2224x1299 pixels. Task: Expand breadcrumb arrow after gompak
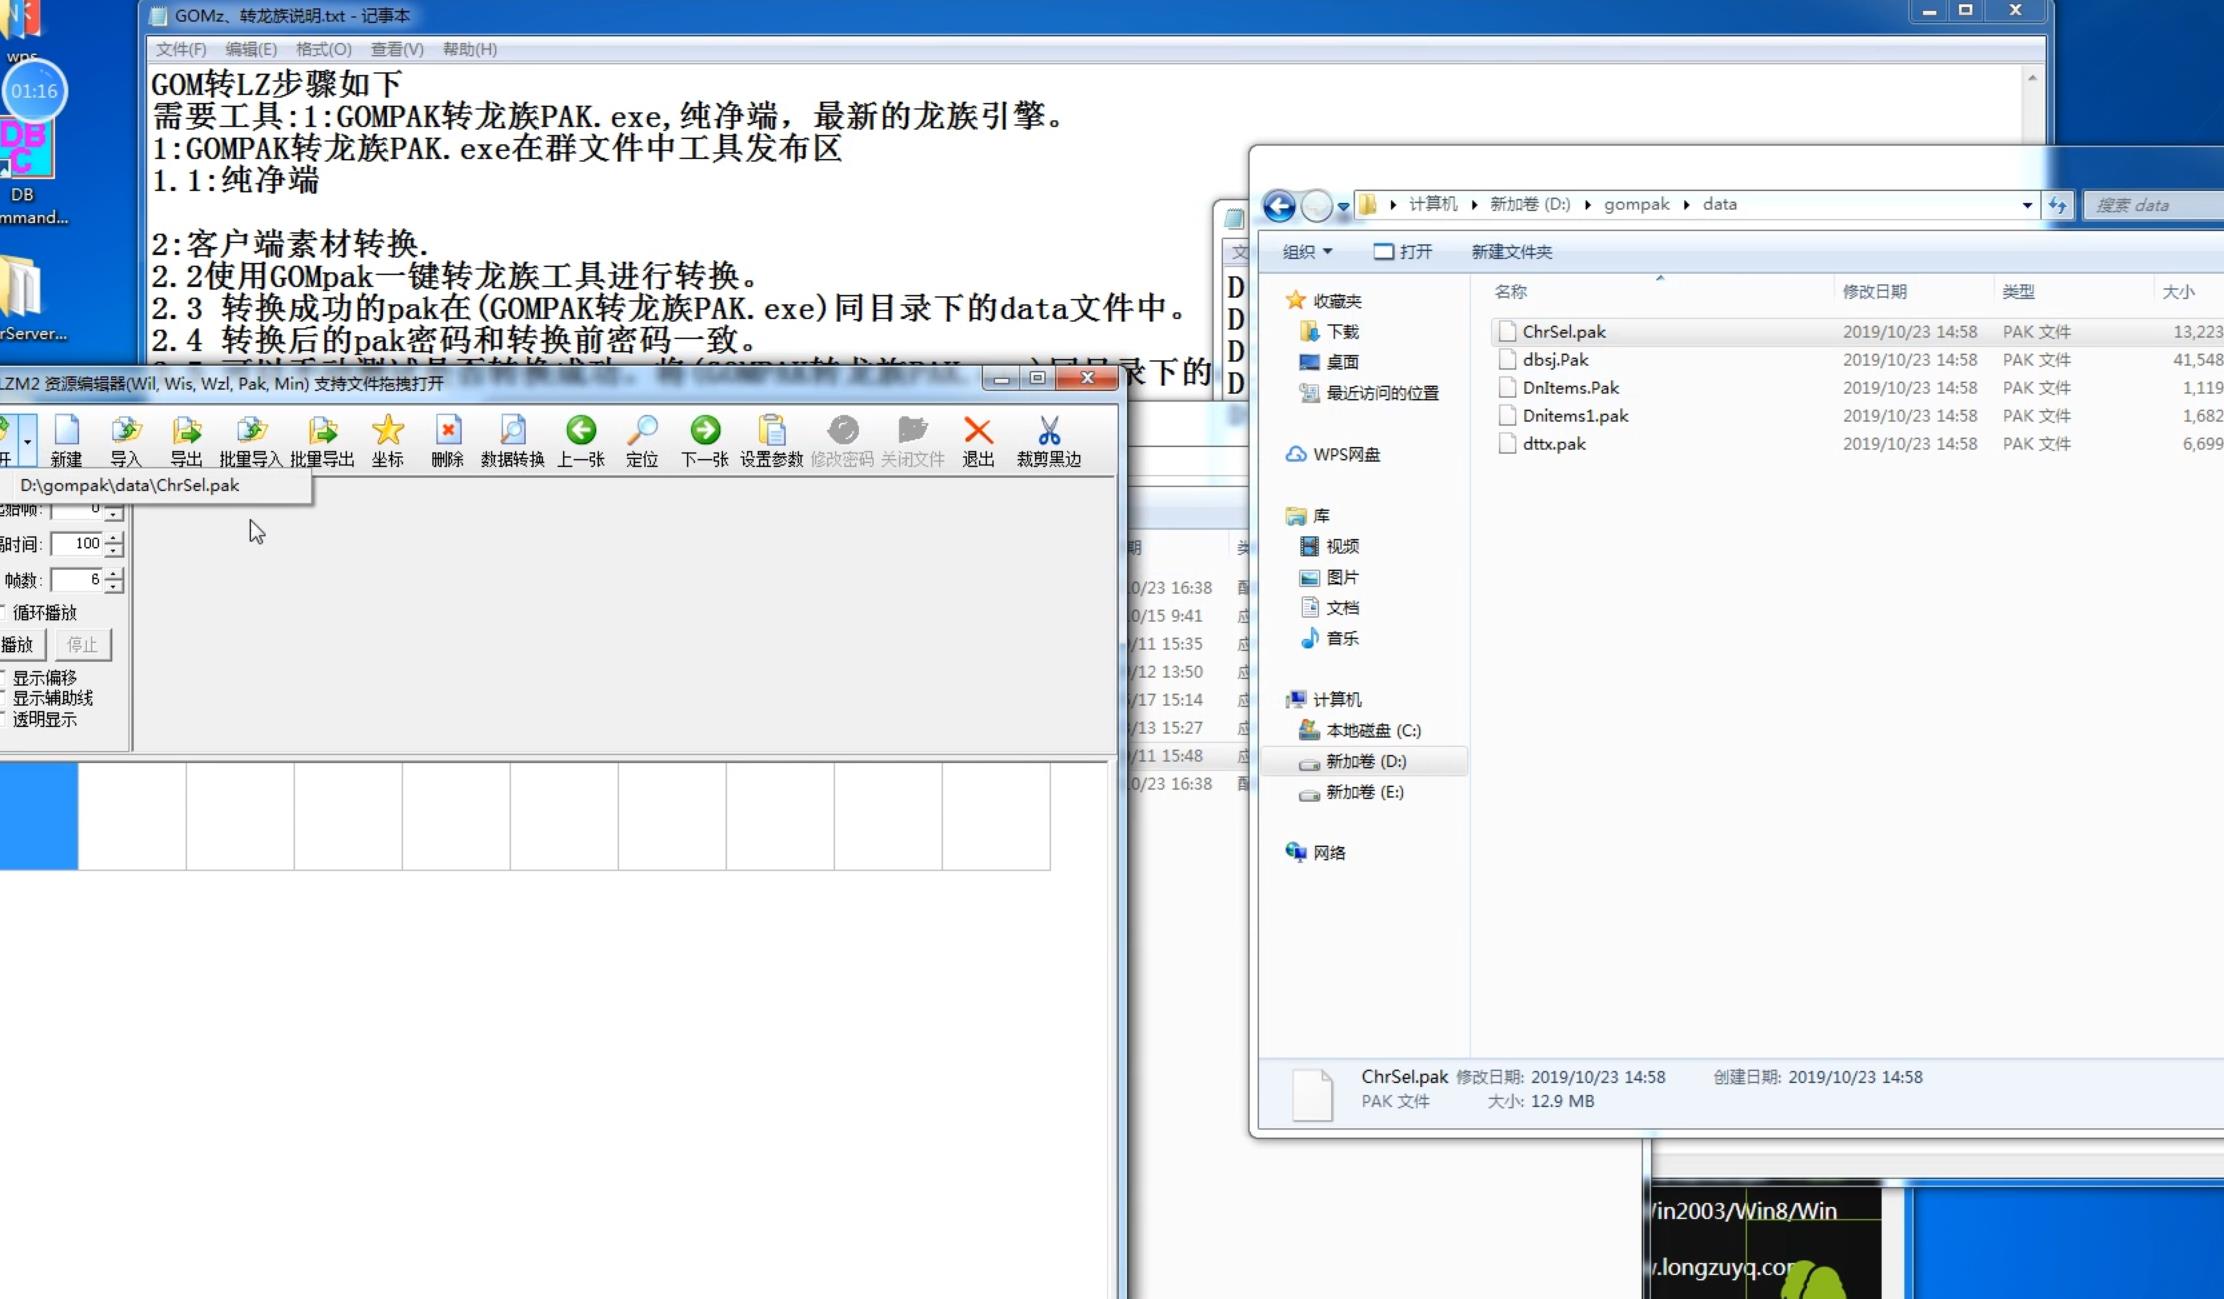(1687, 205)
